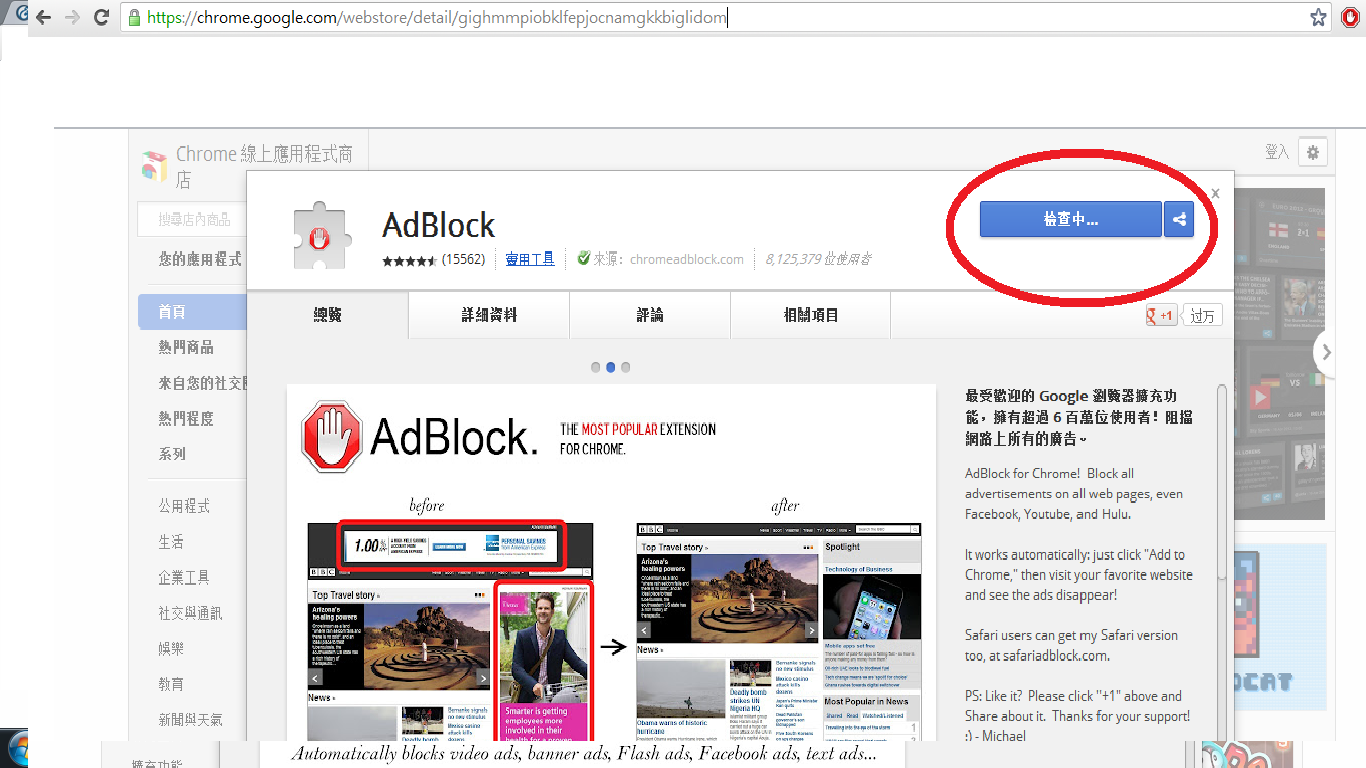The width and height of the screenshot is (1366, 768).
Task: Bookmark this page with star icon
Action: tap(1319, 17)
